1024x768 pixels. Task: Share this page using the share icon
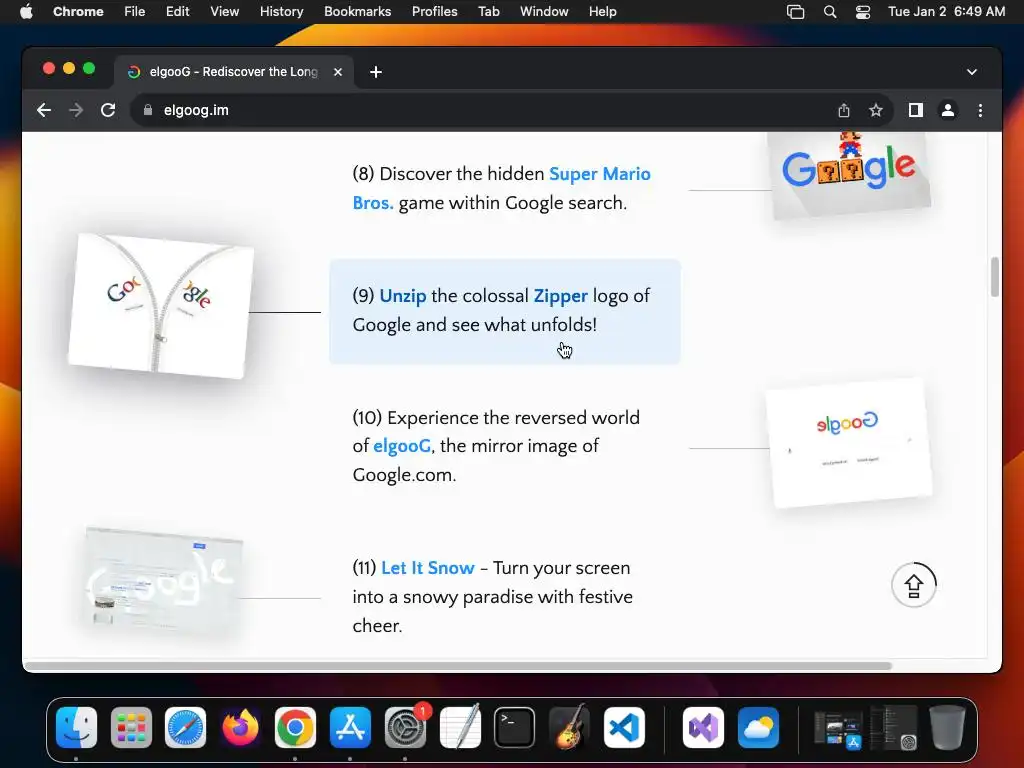pos(844,110)
